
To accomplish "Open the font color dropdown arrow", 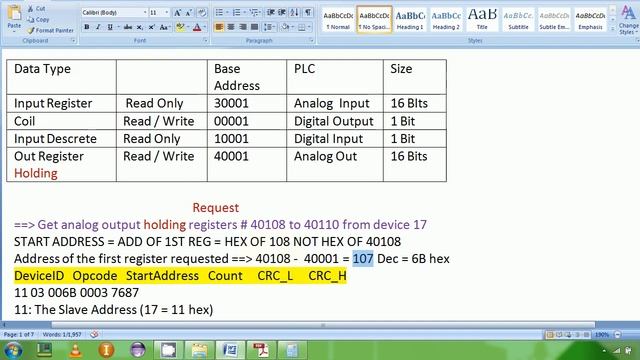I will [204, 27].
